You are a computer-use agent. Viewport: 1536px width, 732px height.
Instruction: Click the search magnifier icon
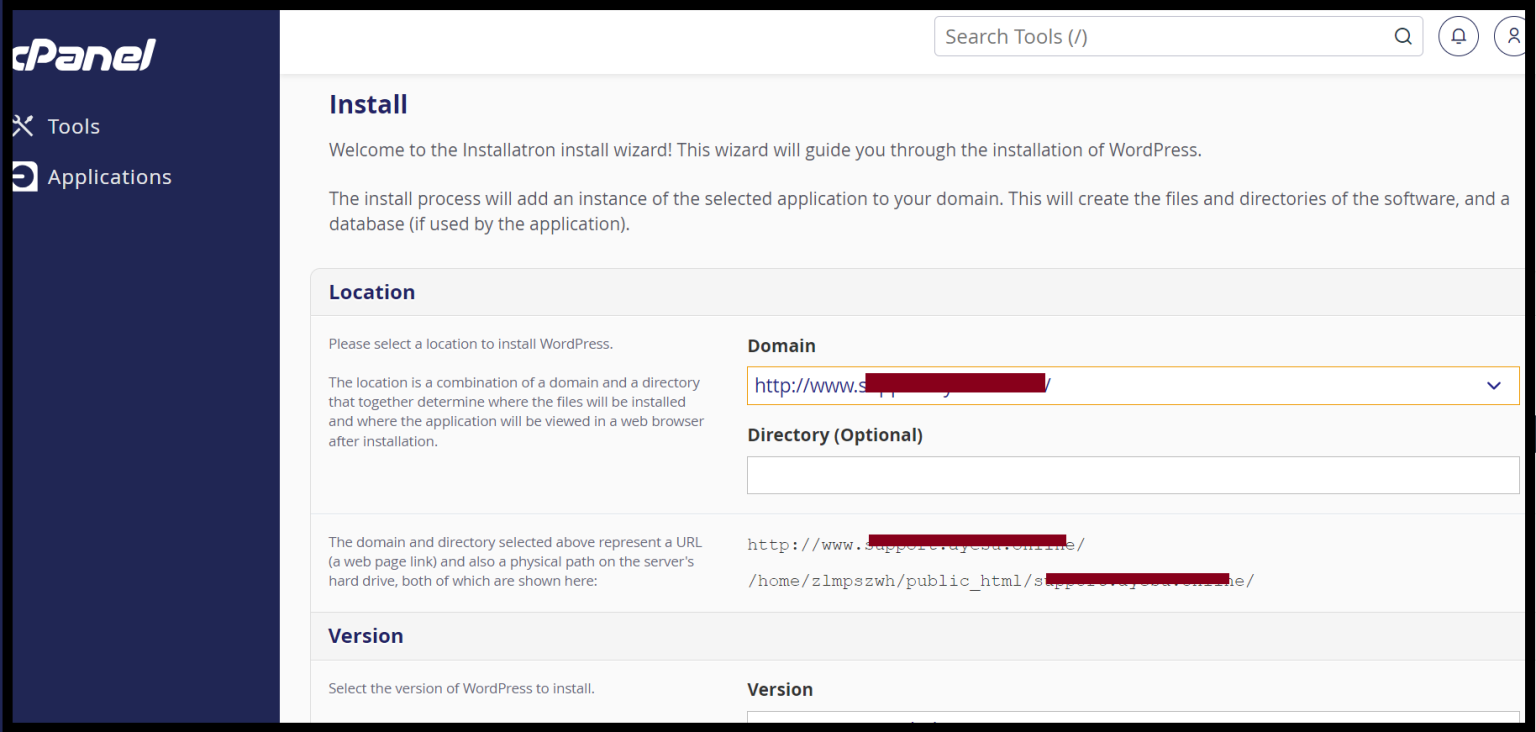pyautogui.click(x=1403, y=37)
